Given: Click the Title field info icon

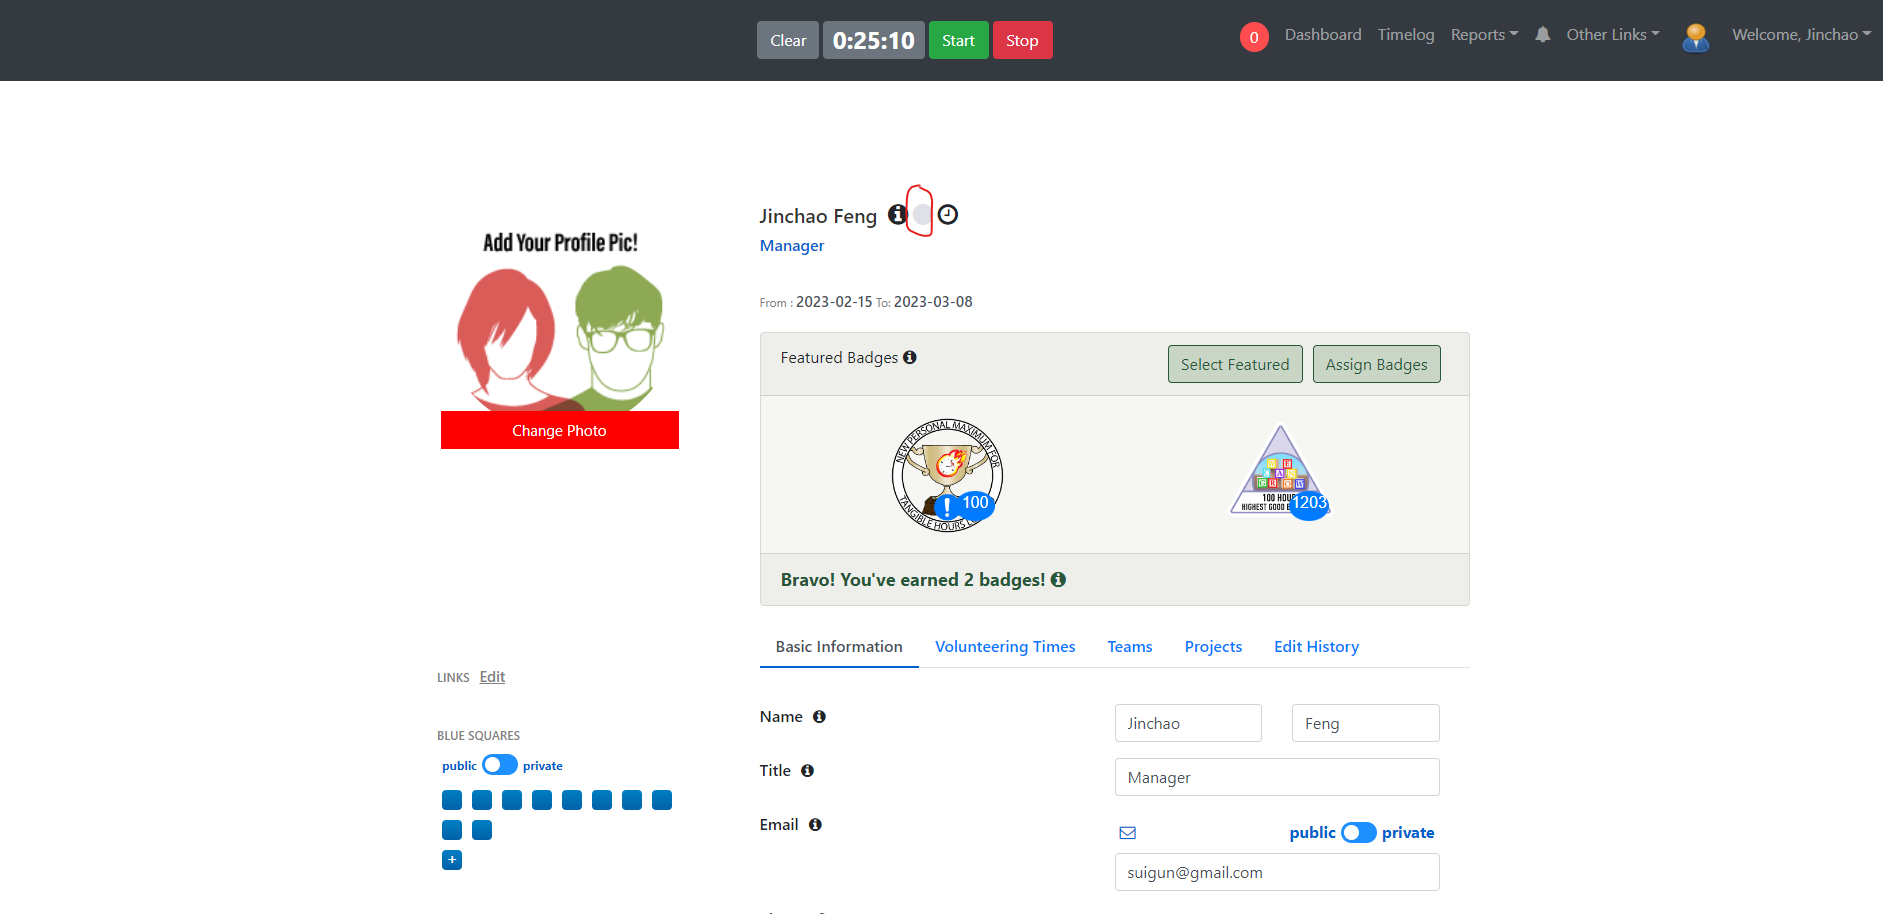Looking at the screenshot, I should point(807,770).
